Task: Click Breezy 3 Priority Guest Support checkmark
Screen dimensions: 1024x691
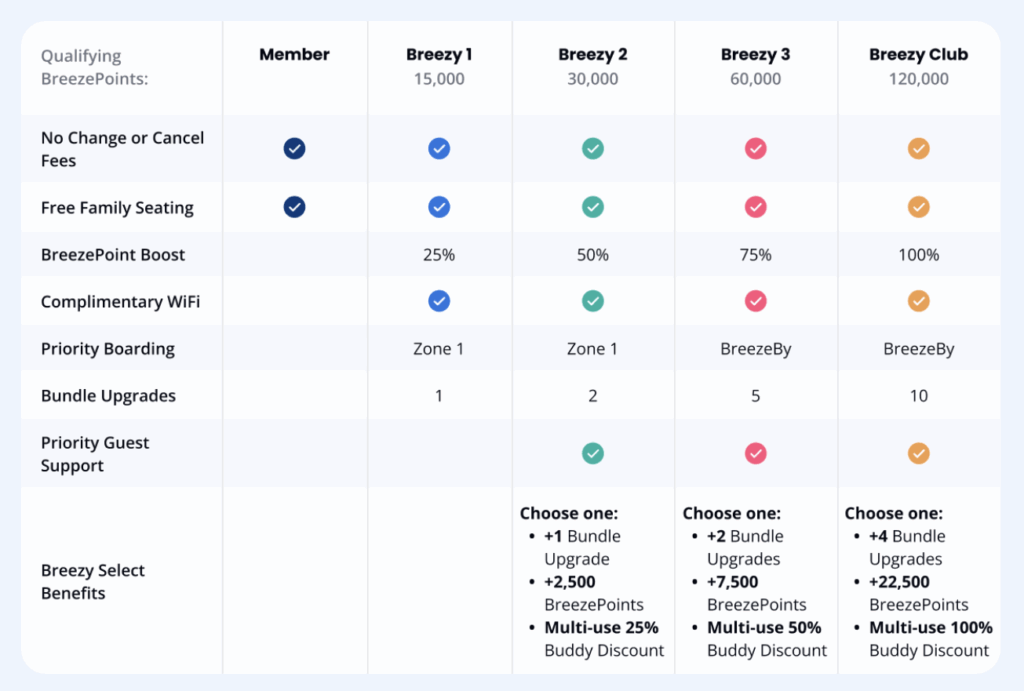Action: click(x=756, y=454)
